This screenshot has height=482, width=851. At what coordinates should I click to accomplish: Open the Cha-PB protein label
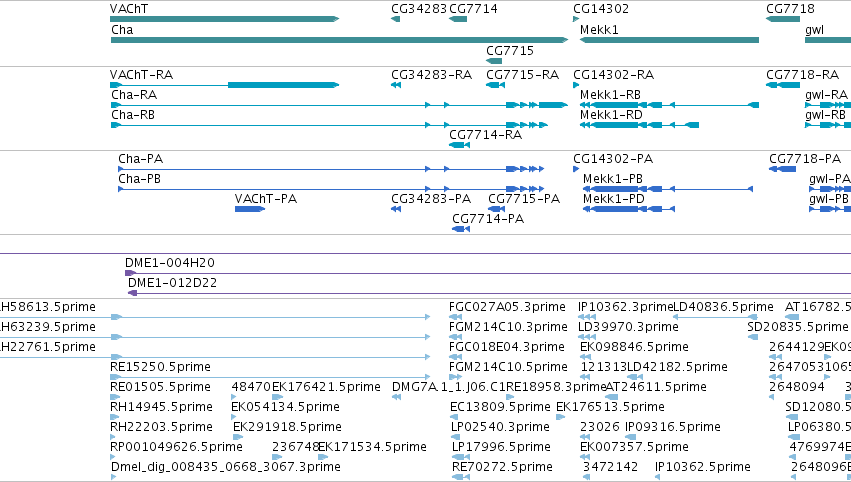[139, 179]
